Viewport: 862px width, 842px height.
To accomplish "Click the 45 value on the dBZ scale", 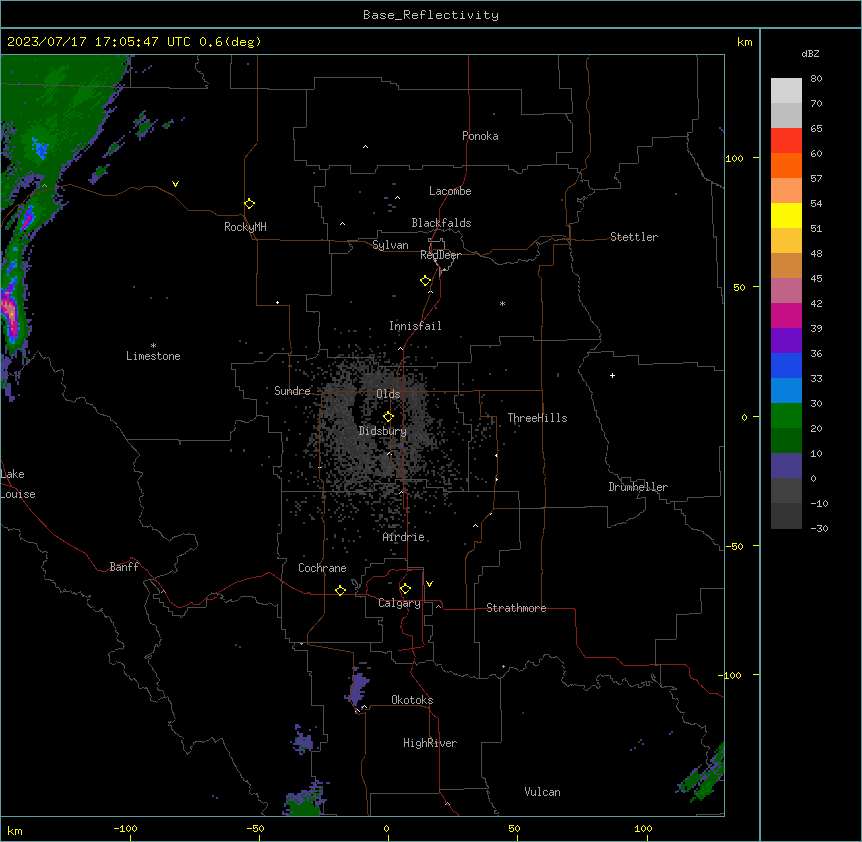I will pyautogui.click(x=816, y=279).
